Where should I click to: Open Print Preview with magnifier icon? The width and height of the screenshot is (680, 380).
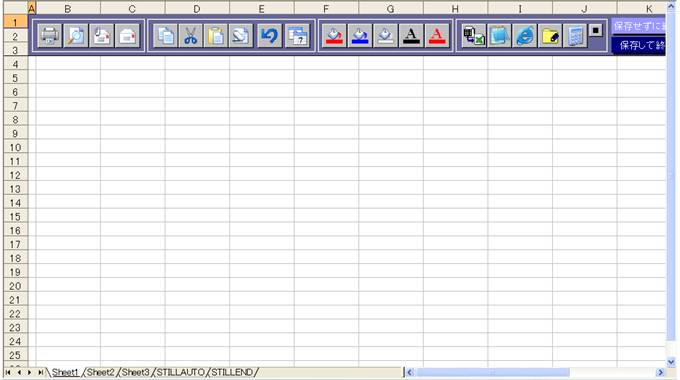tap(76, 36)
